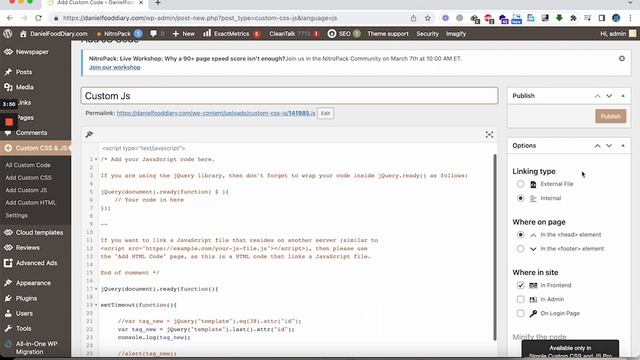Select In the head element option
The height and width of the screenshot is (360, 640).
(520, 235)
